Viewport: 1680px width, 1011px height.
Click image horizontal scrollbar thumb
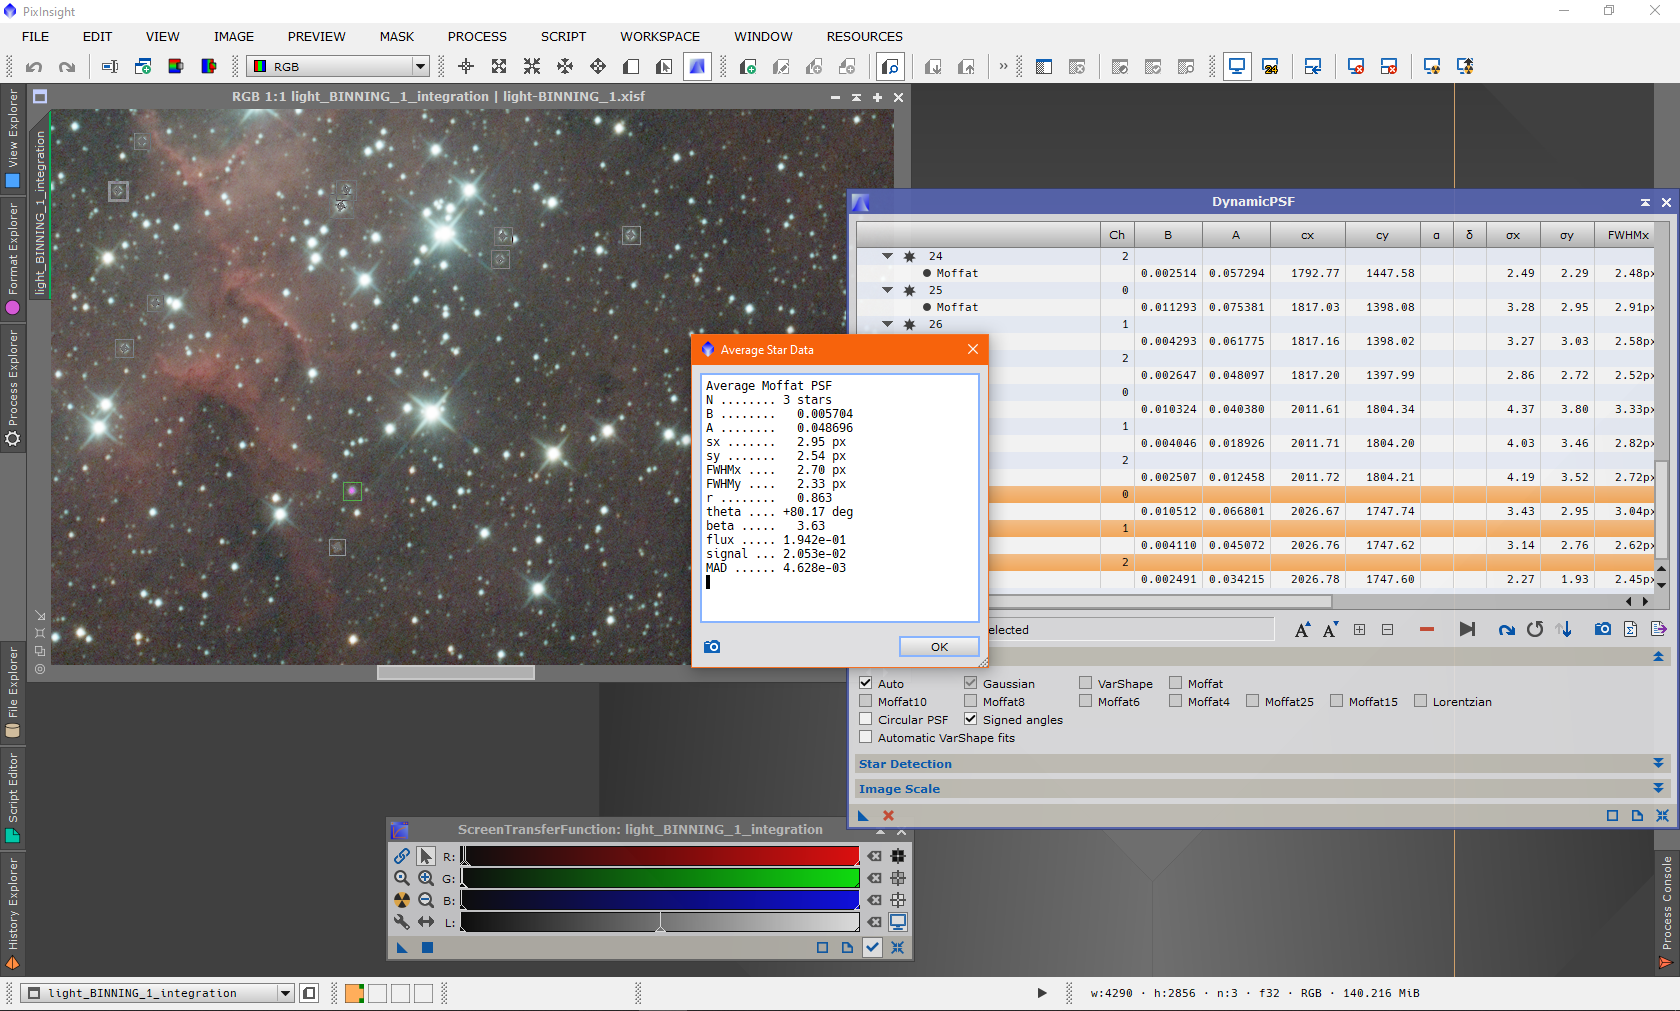[x=456, y=673]
